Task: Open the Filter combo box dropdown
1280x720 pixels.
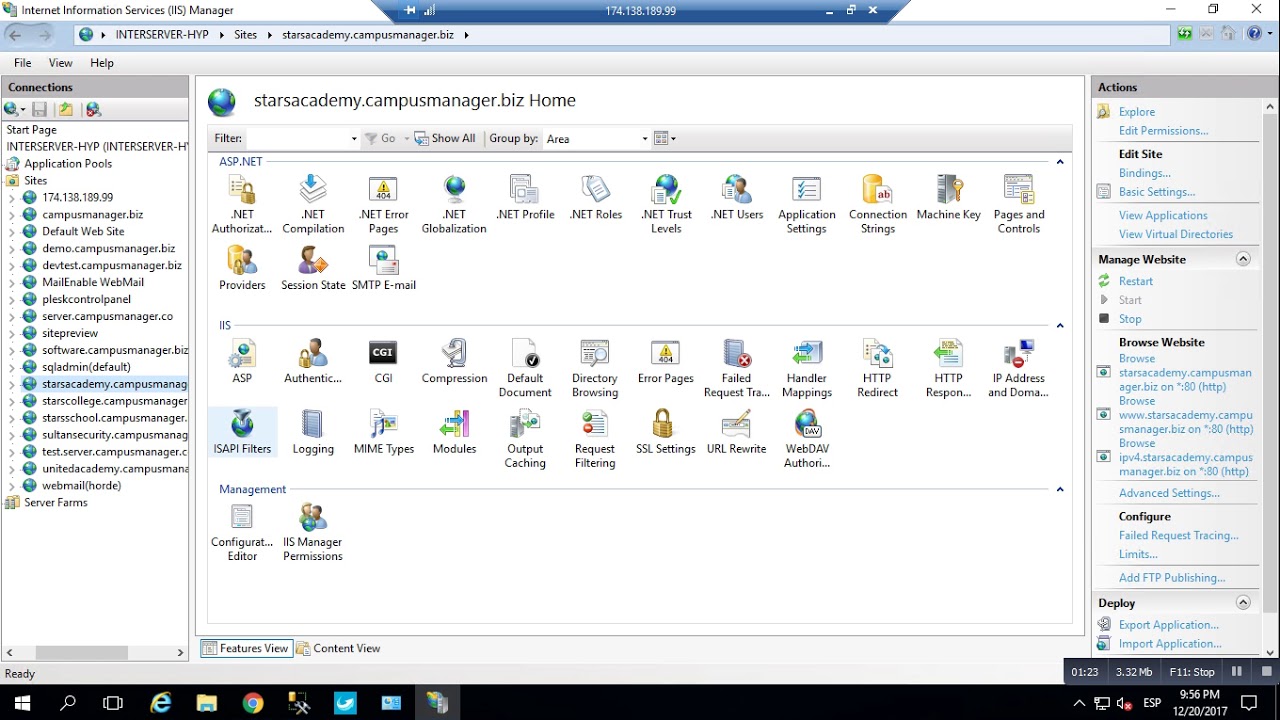Action: pyautogui.click(x=354, y=139)
